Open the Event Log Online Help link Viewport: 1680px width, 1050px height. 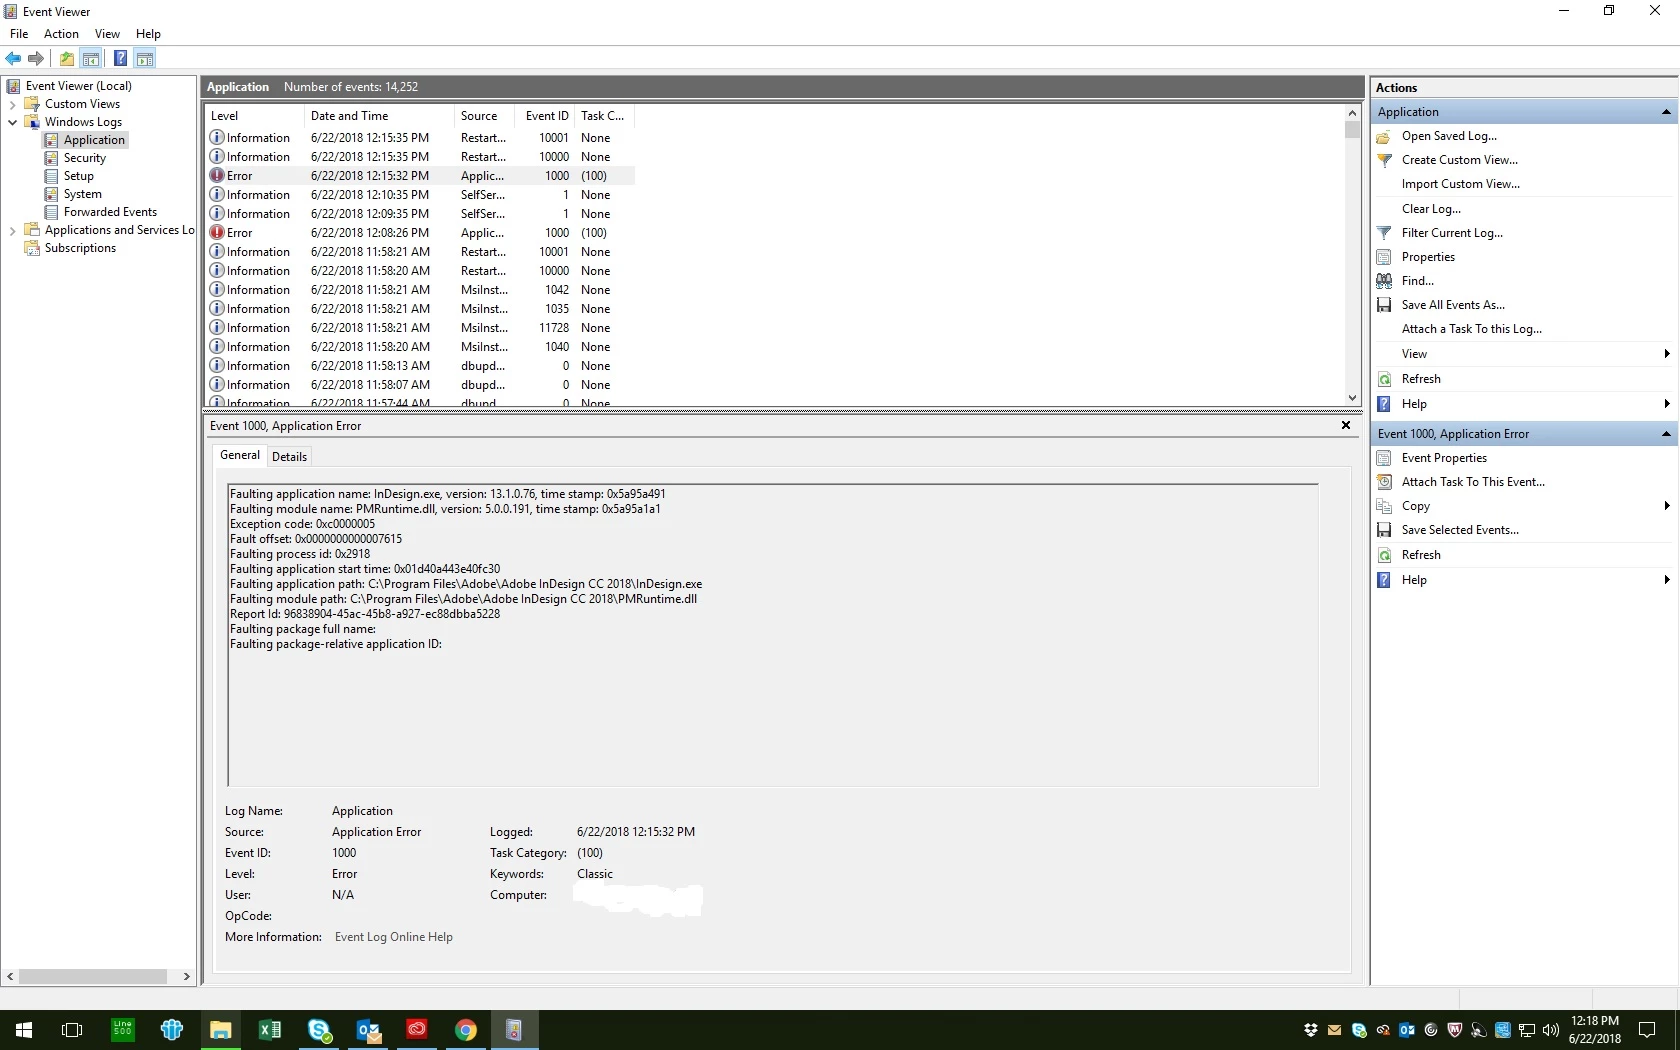(x=394, y=937)
